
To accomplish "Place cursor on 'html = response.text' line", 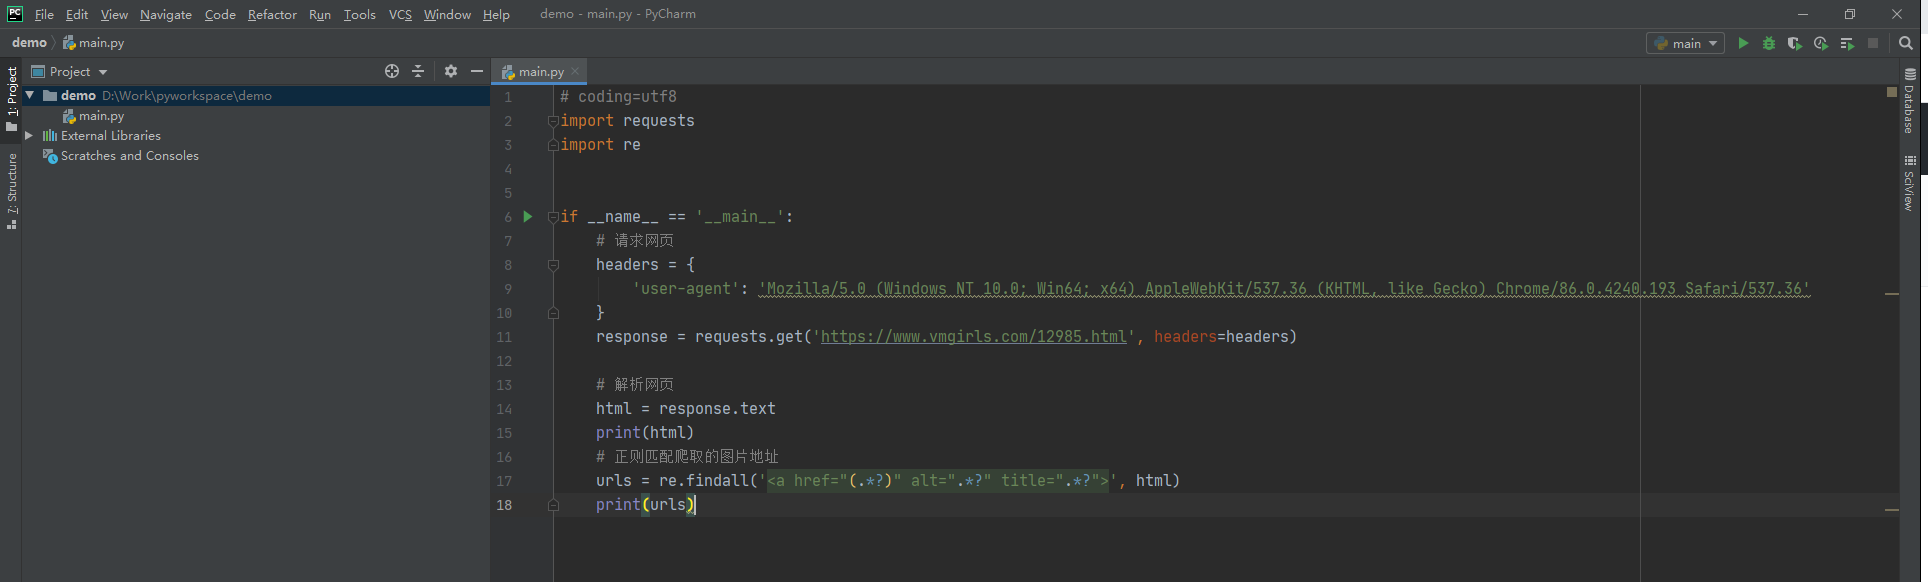I will coord(685,409).
